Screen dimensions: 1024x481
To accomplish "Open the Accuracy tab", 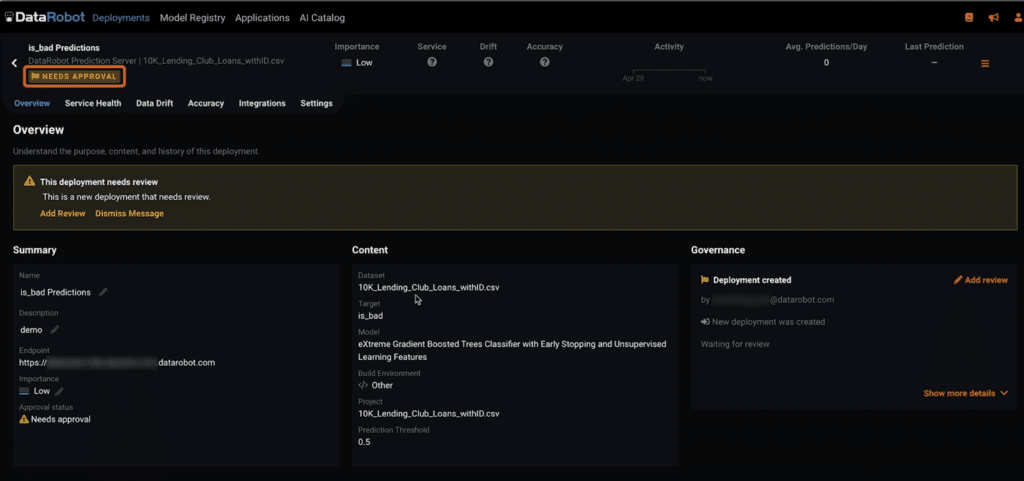I will pos(206,103).
